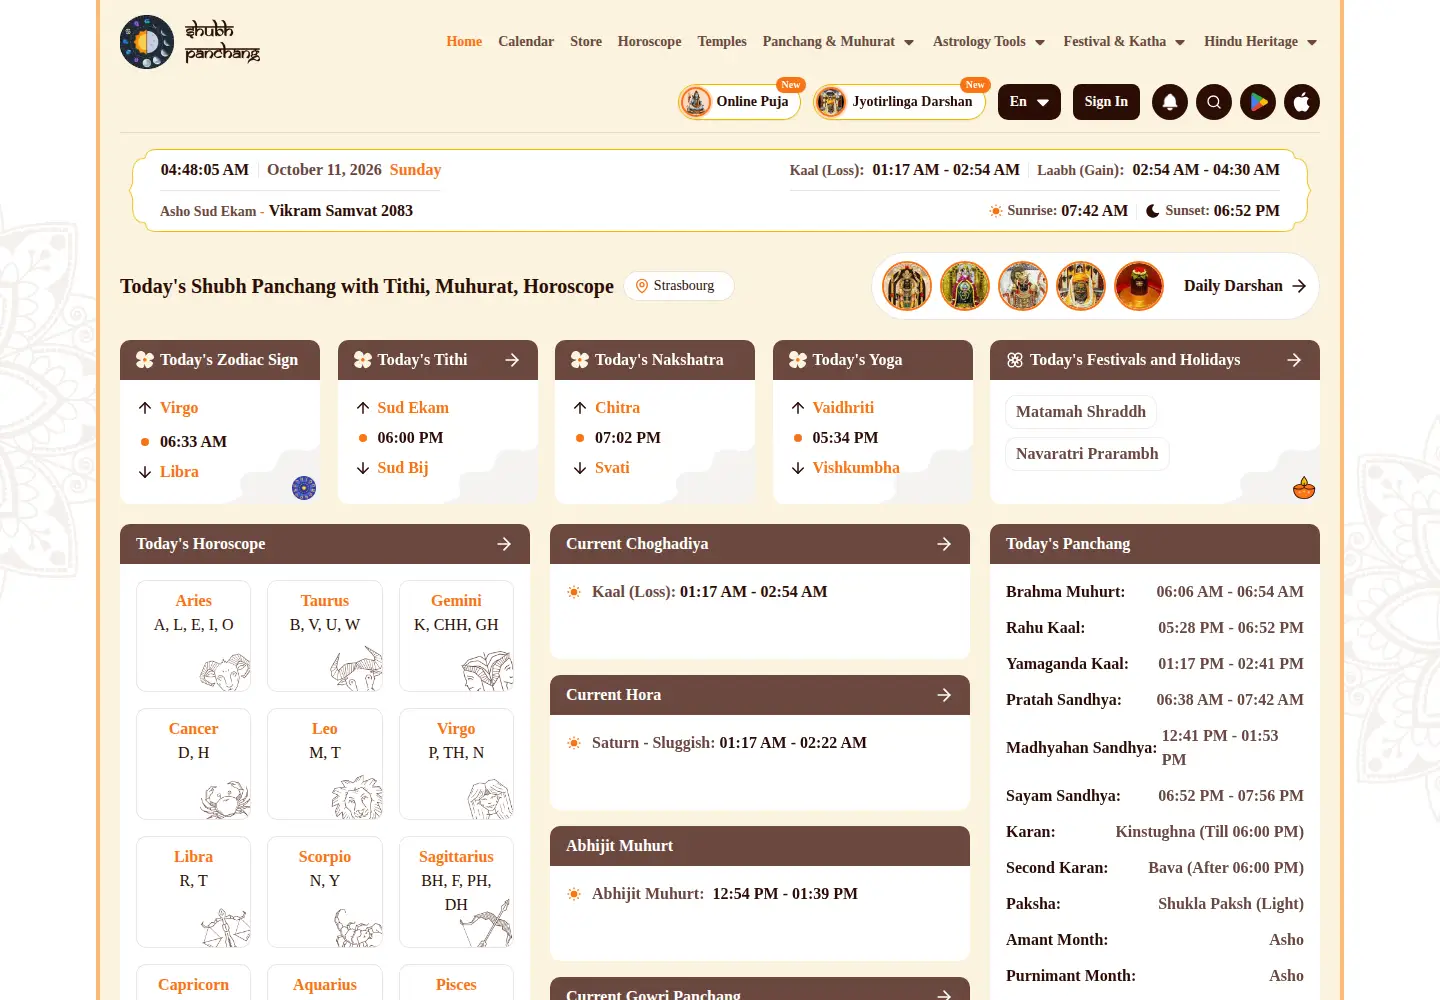The height and width of the screenshot is (1000, 1440).
Task: Open the notifications bell
Action: [x=1170, y=102]
